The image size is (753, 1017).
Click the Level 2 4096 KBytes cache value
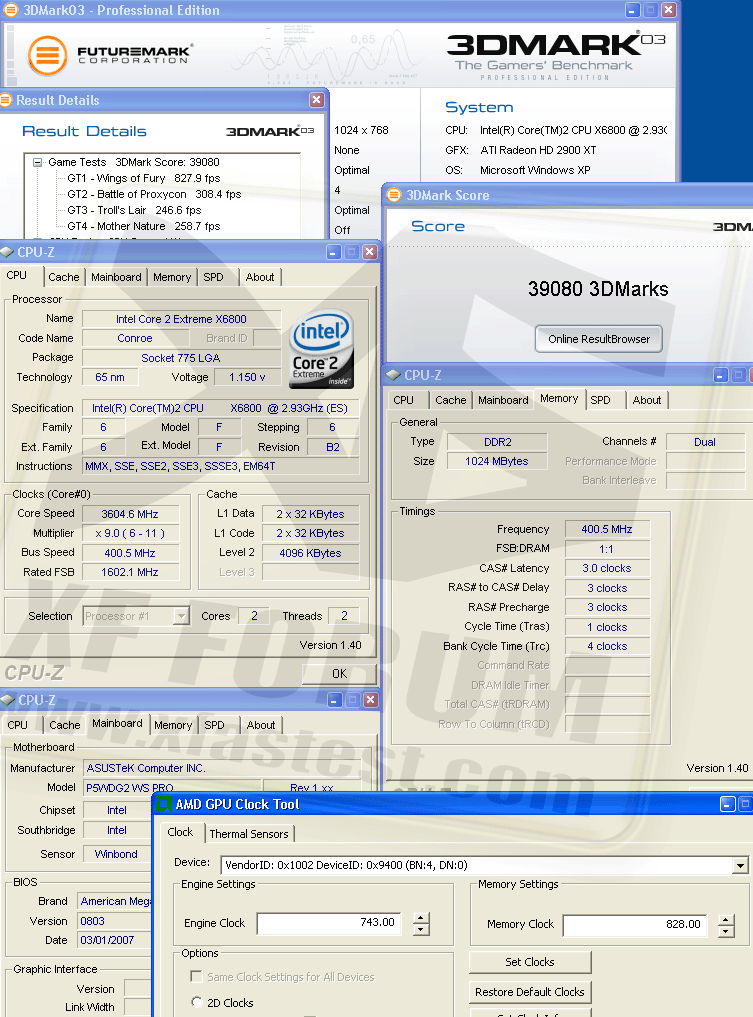pos(310,553)
